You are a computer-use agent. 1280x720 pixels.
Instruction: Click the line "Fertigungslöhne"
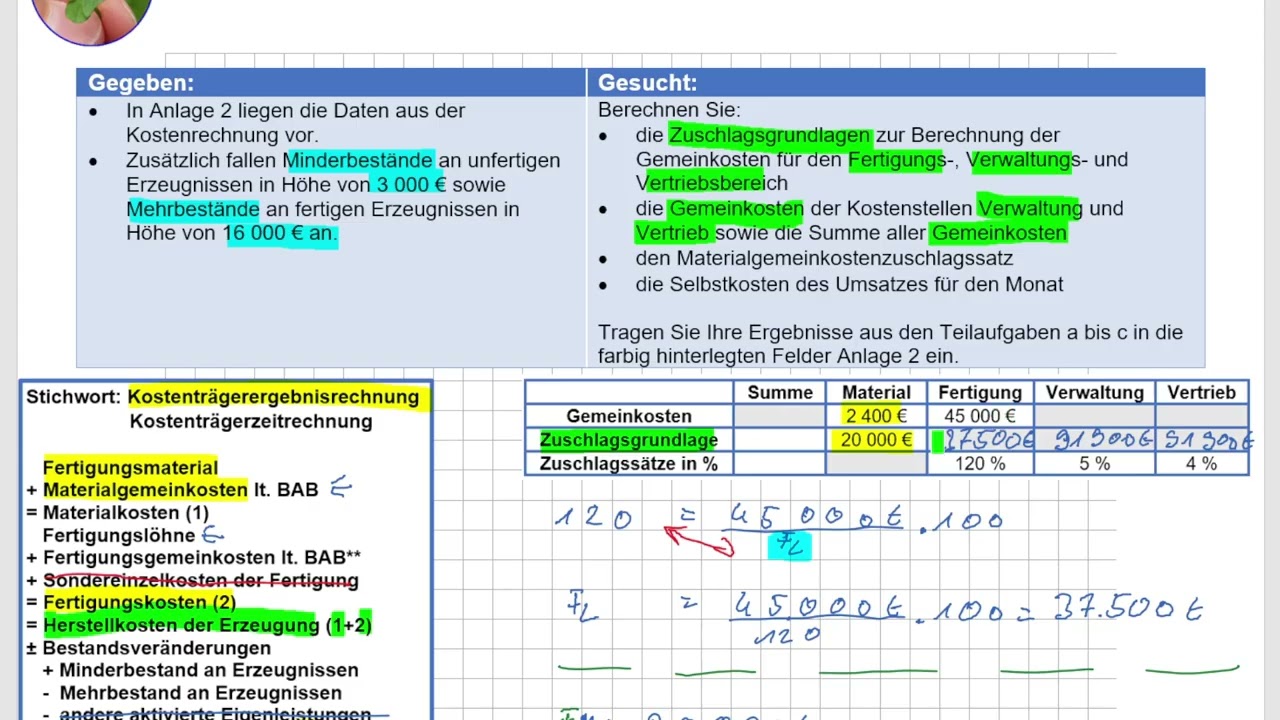tap(119, 535)
